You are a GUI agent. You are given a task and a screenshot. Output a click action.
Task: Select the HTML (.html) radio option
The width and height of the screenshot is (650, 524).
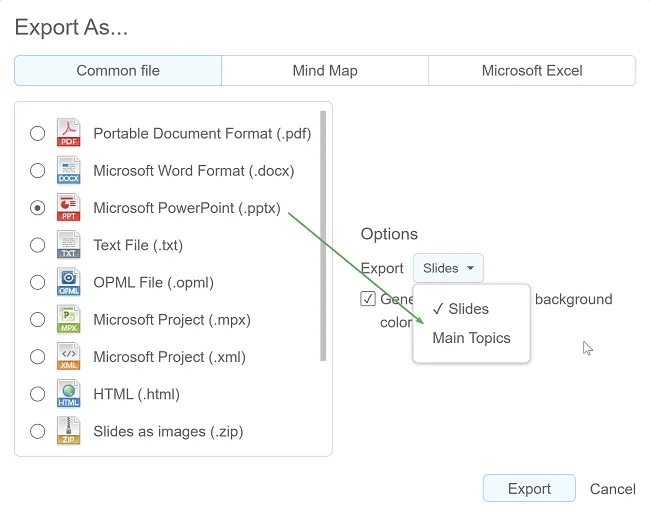coord(38,394)
